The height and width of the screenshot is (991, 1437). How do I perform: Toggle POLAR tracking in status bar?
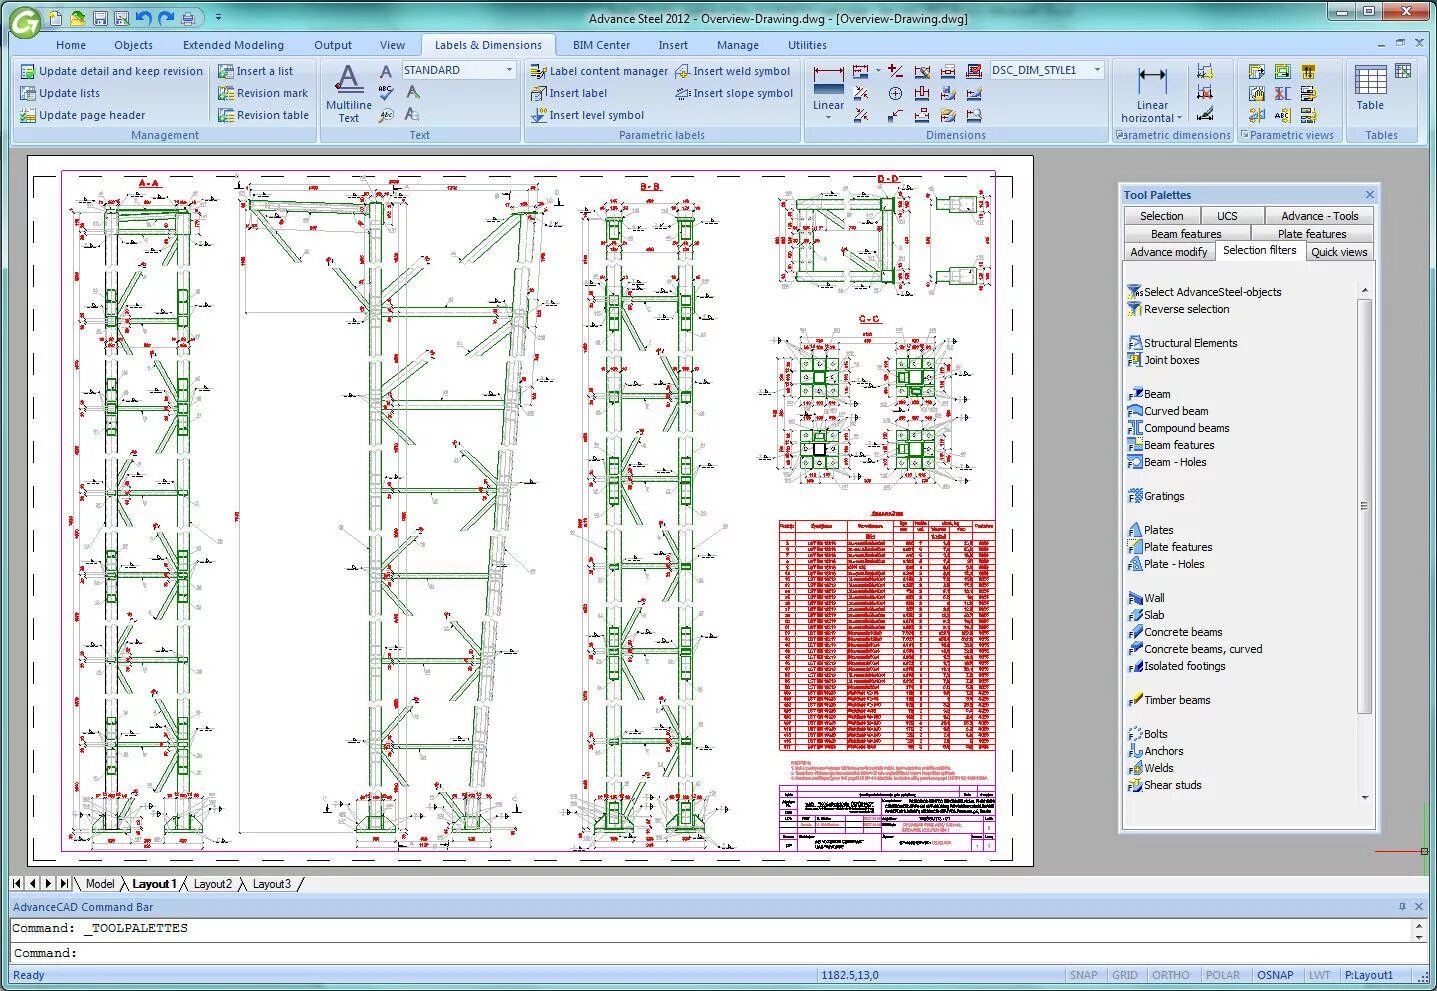click(x=1222, y=975)
